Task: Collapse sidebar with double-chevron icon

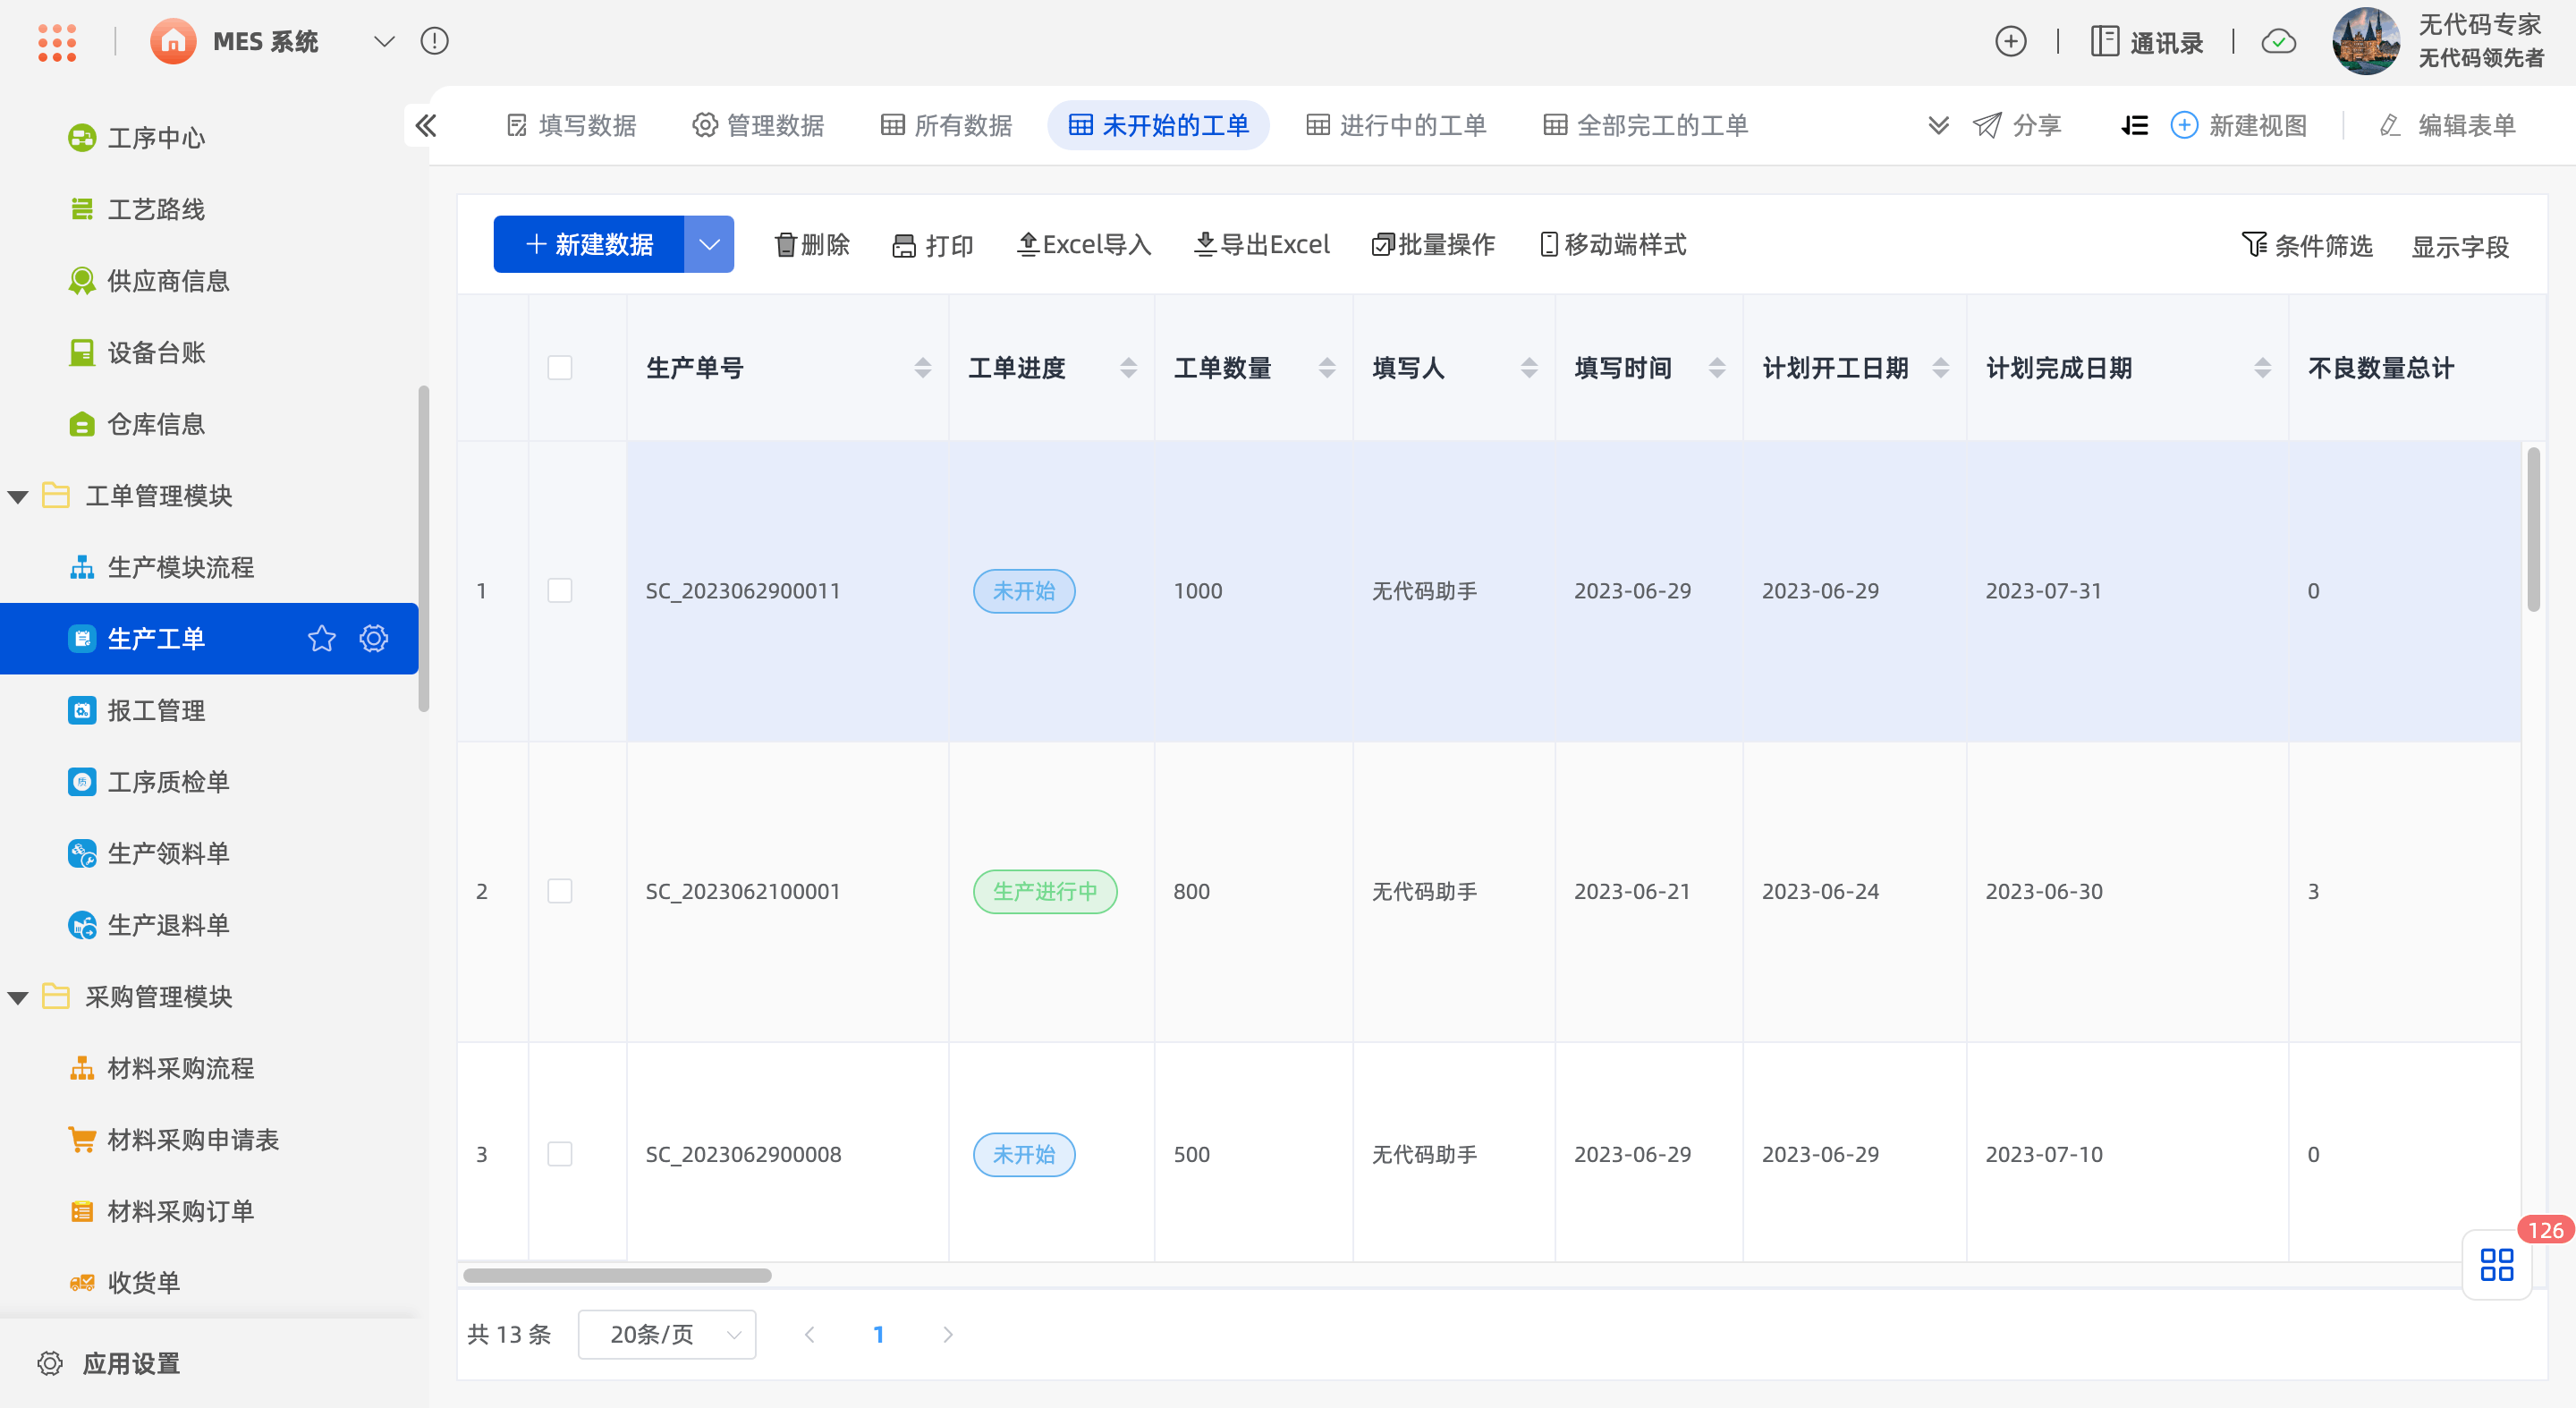Action: coord(426,125)
